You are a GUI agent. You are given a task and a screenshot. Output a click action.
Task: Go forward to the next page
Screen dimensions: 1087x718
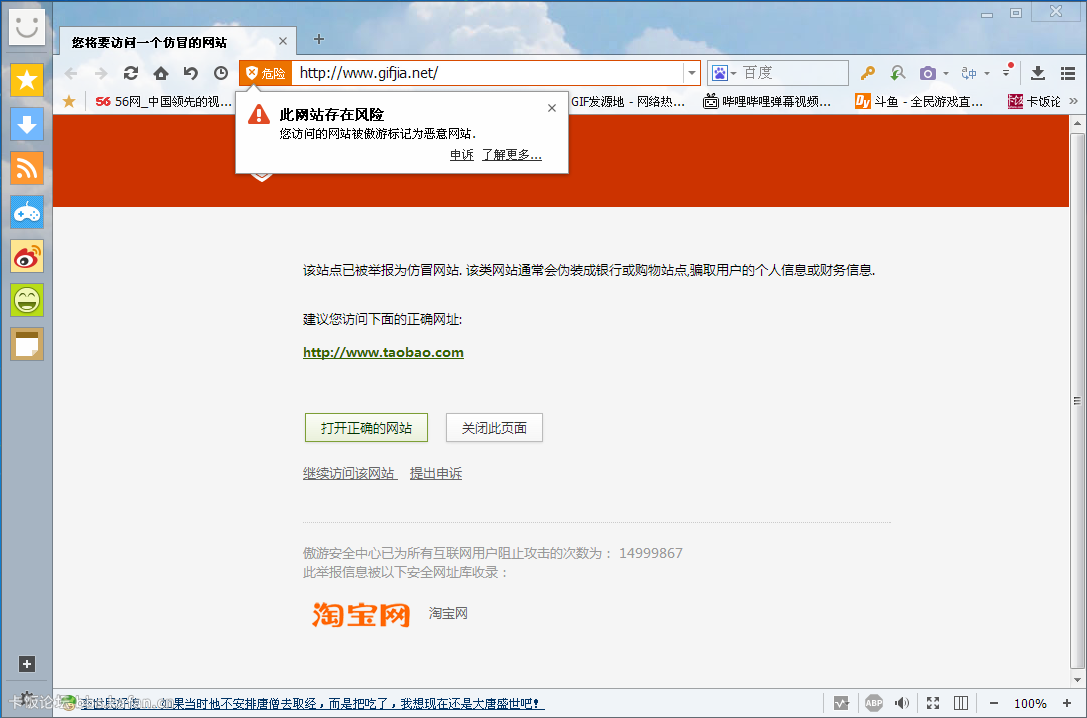[101, 73]
